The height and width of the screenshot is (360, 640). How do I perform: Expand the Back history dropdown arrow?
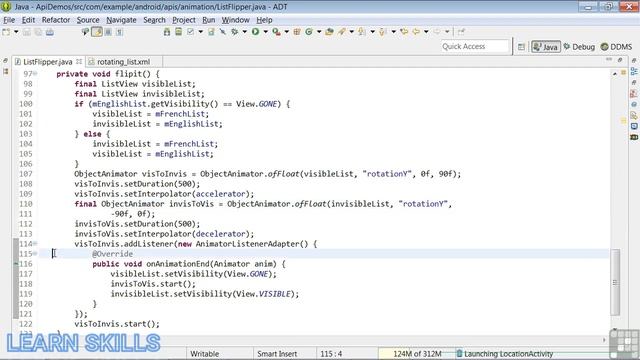pyautogui.click(x=426, y=32)
